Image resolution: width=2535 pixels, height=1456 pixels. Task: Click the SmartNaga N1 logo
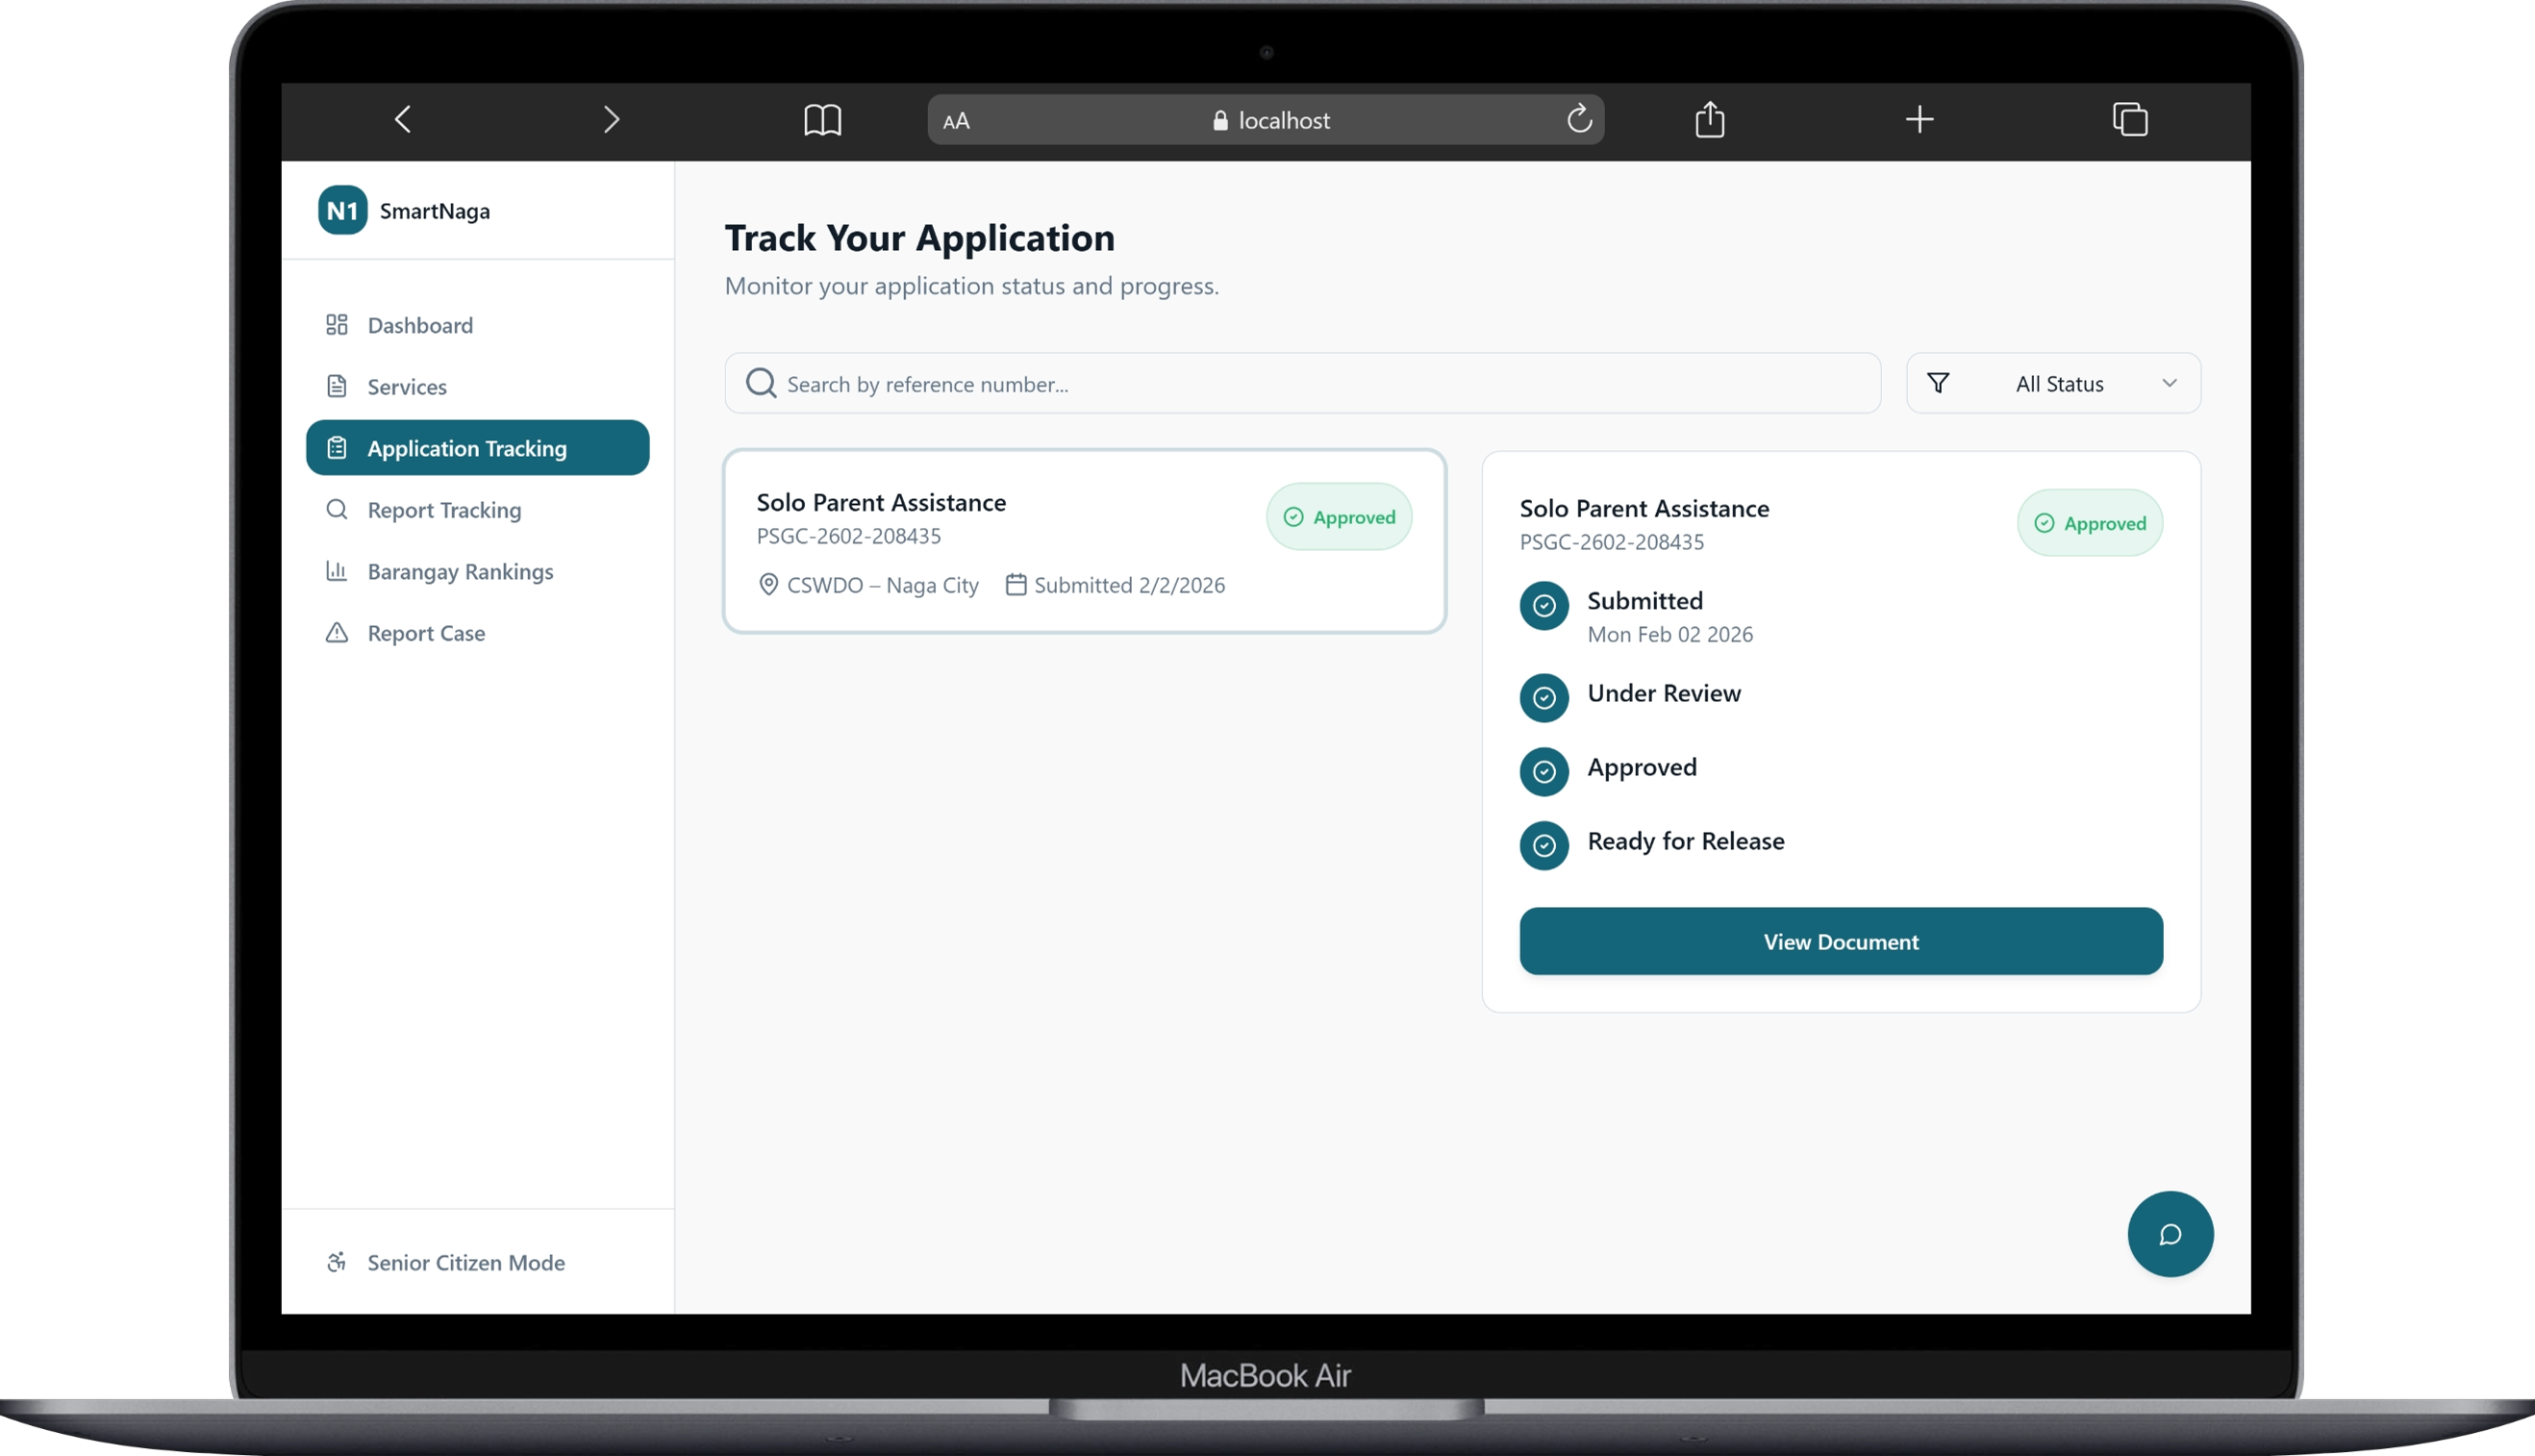[x=342, y=210]
